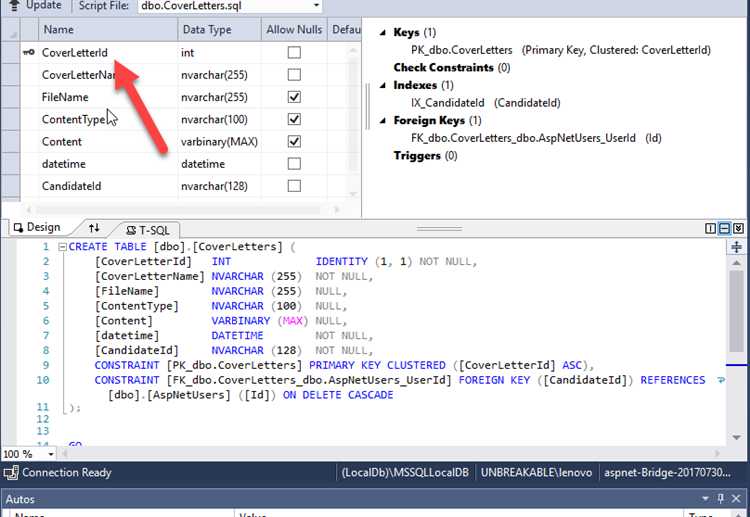
Task: Uncheck Allow Nulls for Content column
Action: click(x=294, y=141)
